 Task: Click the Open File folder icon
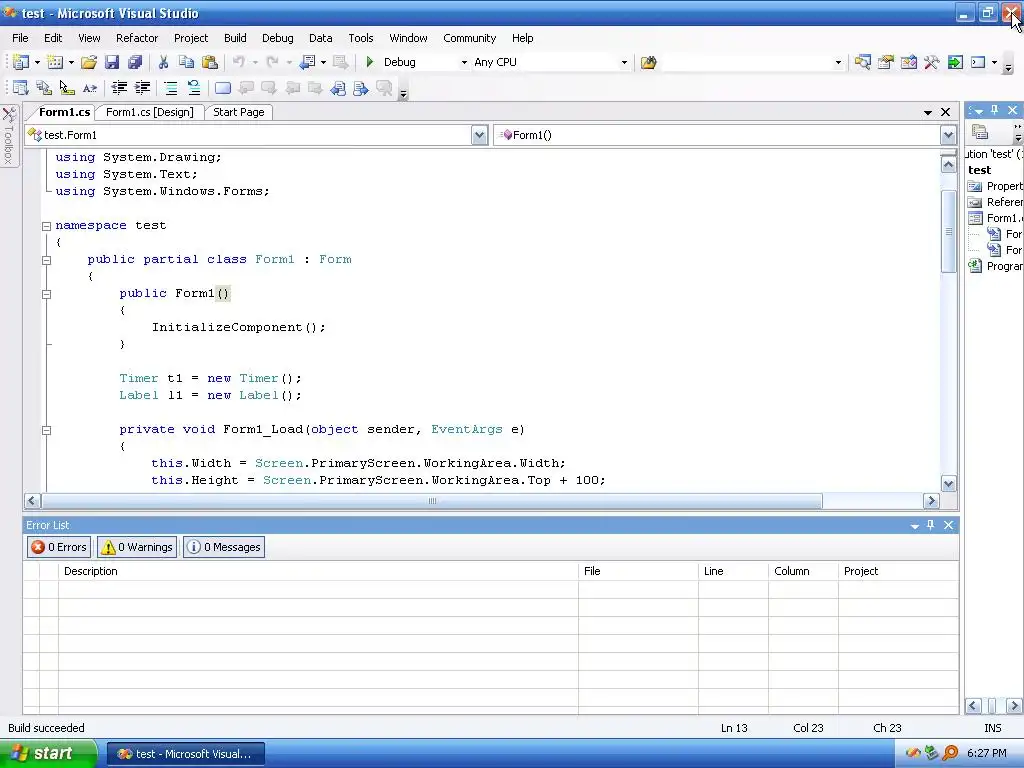pyautogui.click(x=89, y=62)
